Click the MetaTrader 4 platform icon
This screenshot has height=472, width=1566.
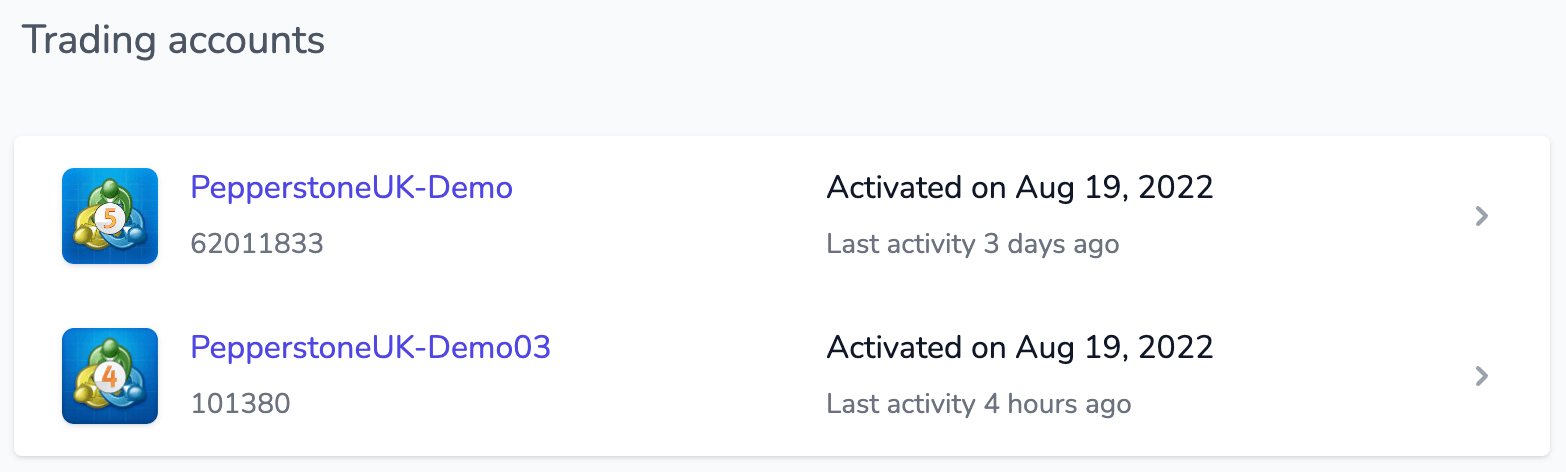(110, 376)
